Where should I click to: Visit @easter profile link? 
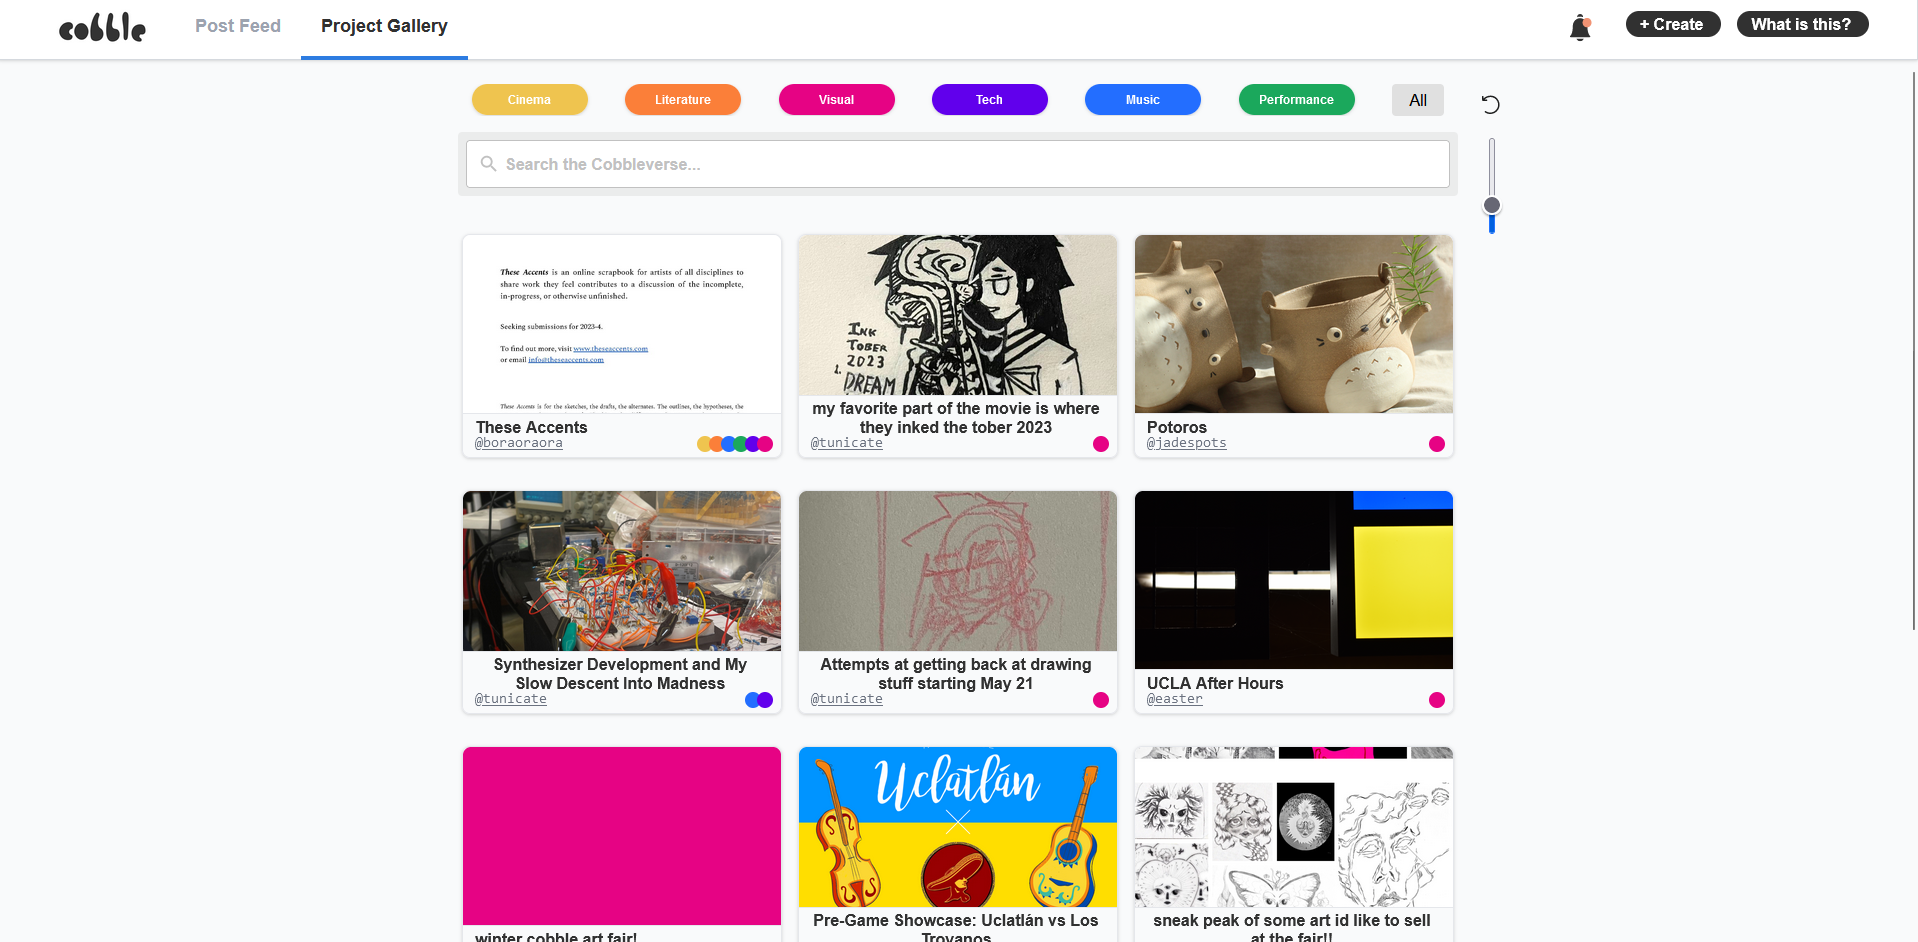[1175, 699]
